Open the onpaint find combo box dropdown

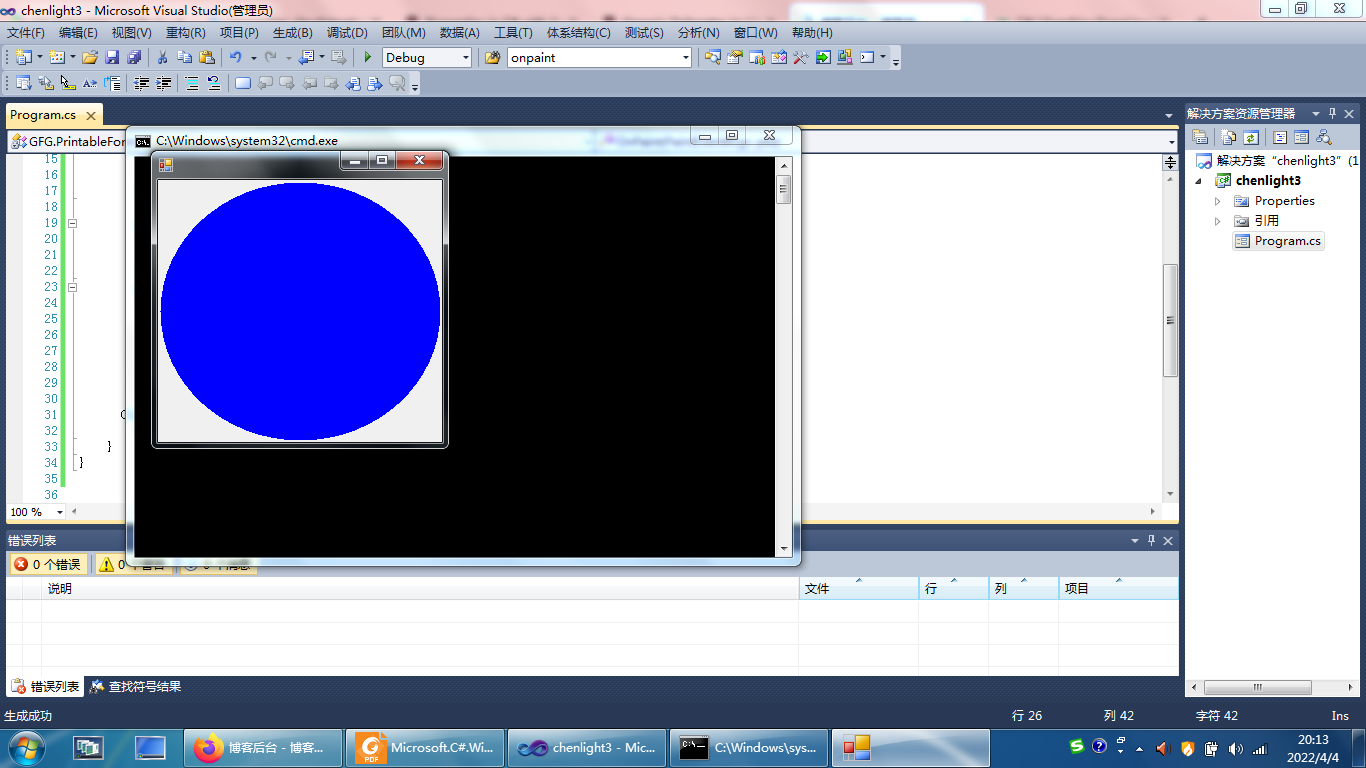(686, 58)
